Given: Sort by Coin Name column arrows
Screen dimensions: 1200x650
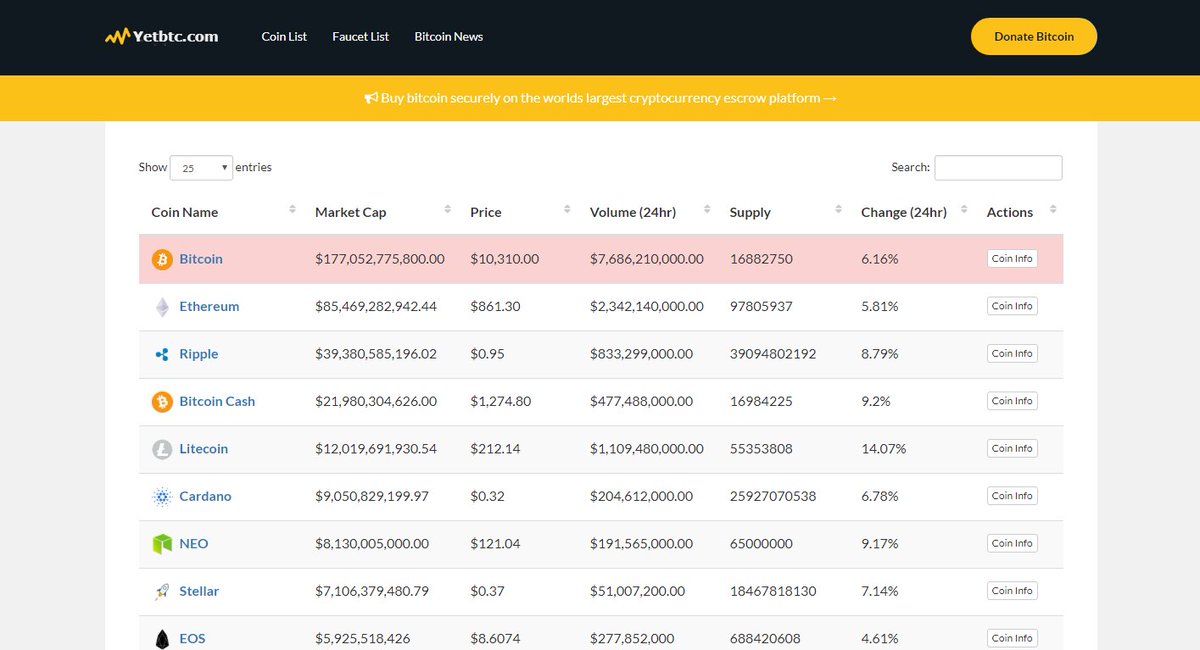Looking at the screenshot, I should tap(292, 209).
